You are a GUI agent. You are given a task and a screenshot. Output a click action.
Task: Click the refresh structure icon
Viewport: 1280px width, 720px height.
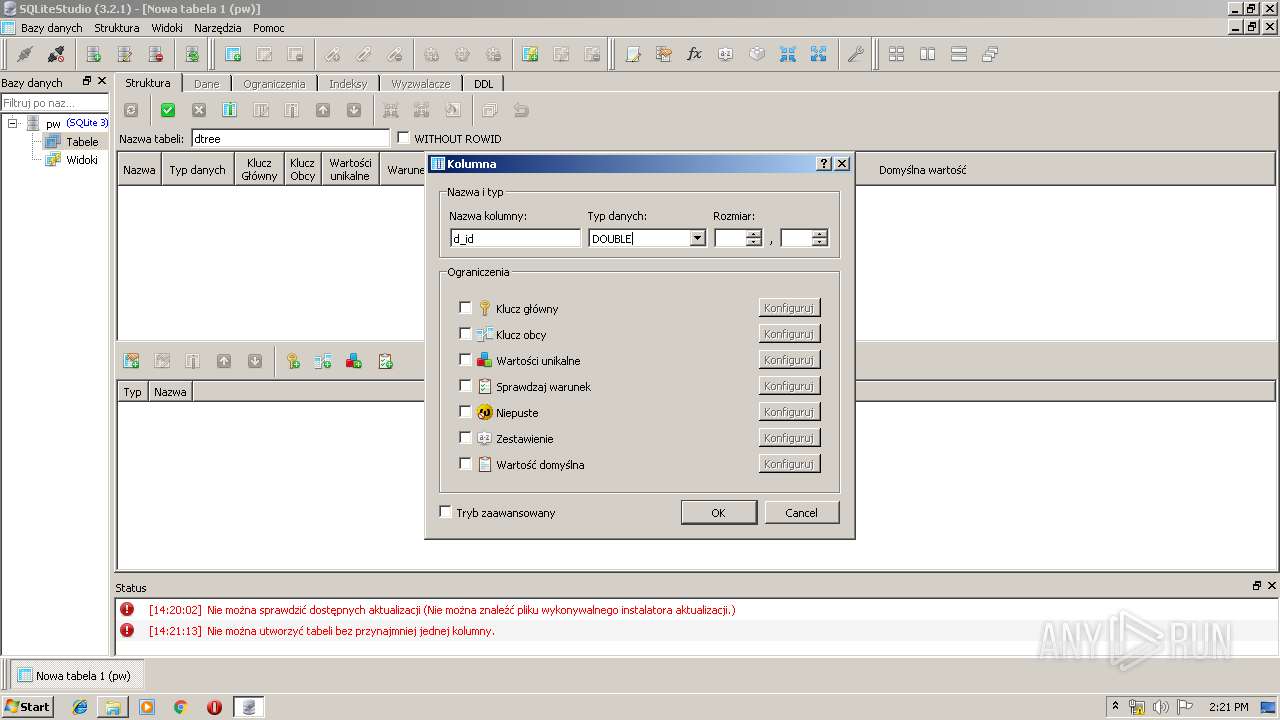tap(131, 110)
